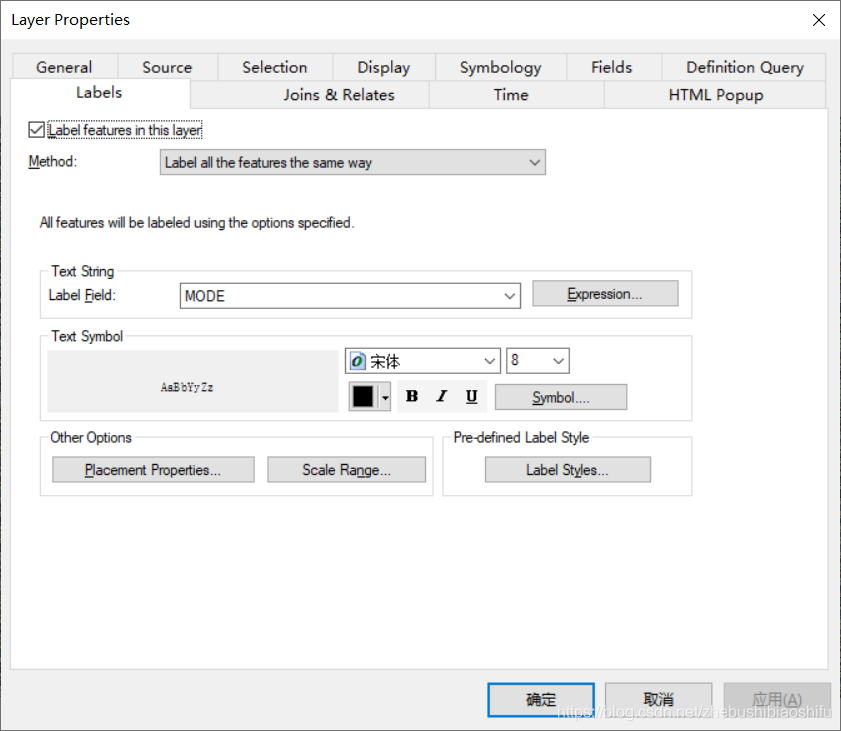
Task: Expand the text color dropdown arrow
Action: pyautogui.click(x=385, y=397)
